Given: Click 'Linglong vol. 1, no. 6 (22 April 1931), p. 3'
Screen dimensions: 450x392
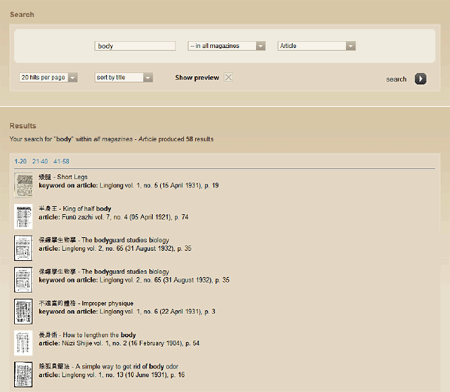Looking at the screenshot, I should (x=157, y=312).
